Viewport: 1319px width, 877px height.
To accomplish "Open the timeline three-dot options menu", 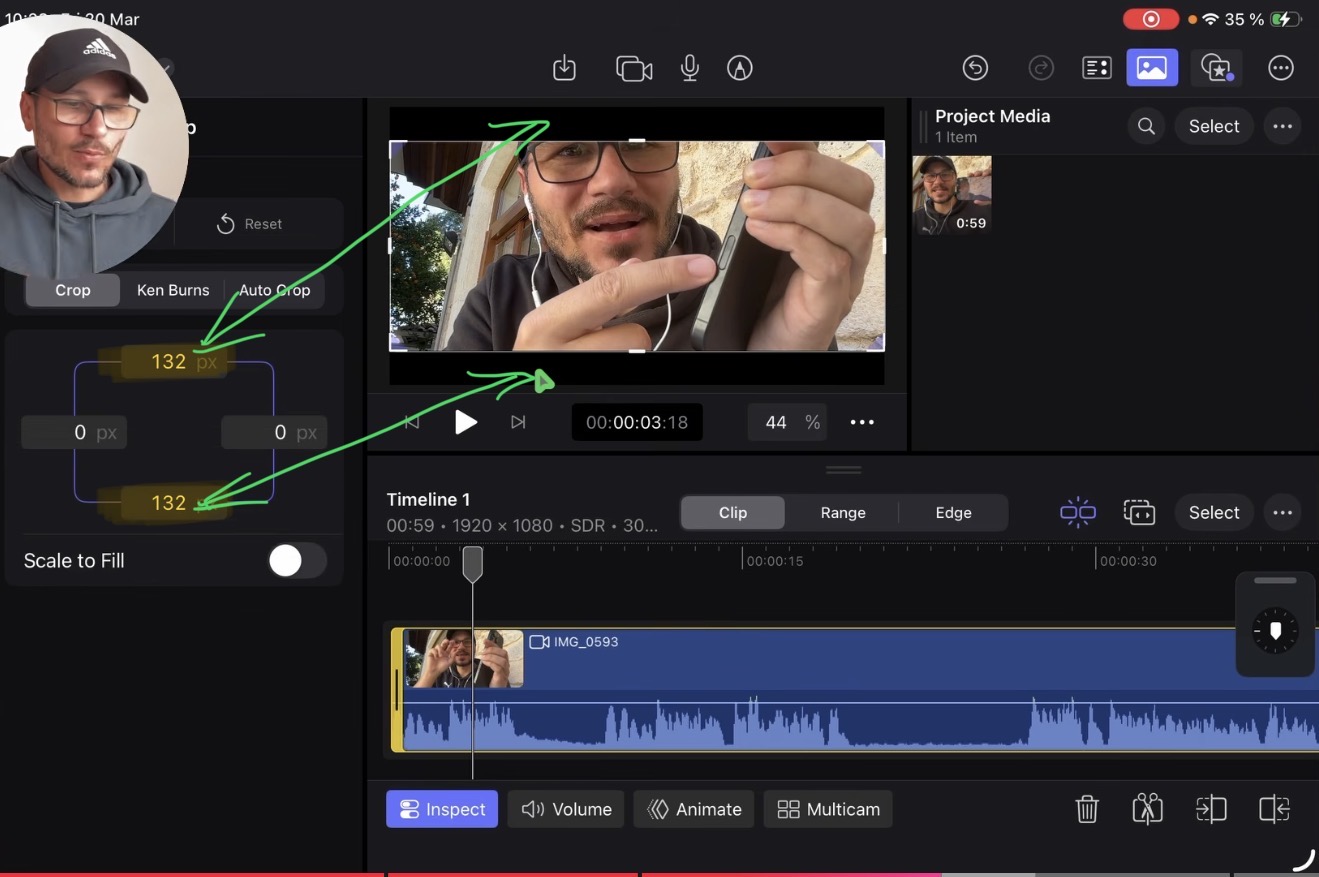I will tap(1282, 512).
